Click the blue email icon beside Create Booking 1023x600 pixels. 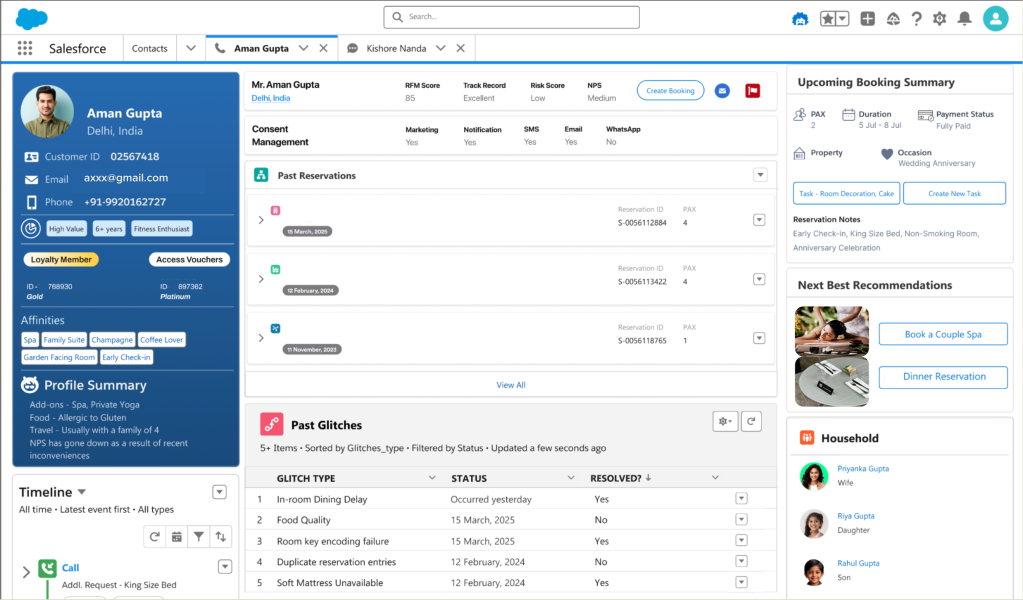pos(722,91)
